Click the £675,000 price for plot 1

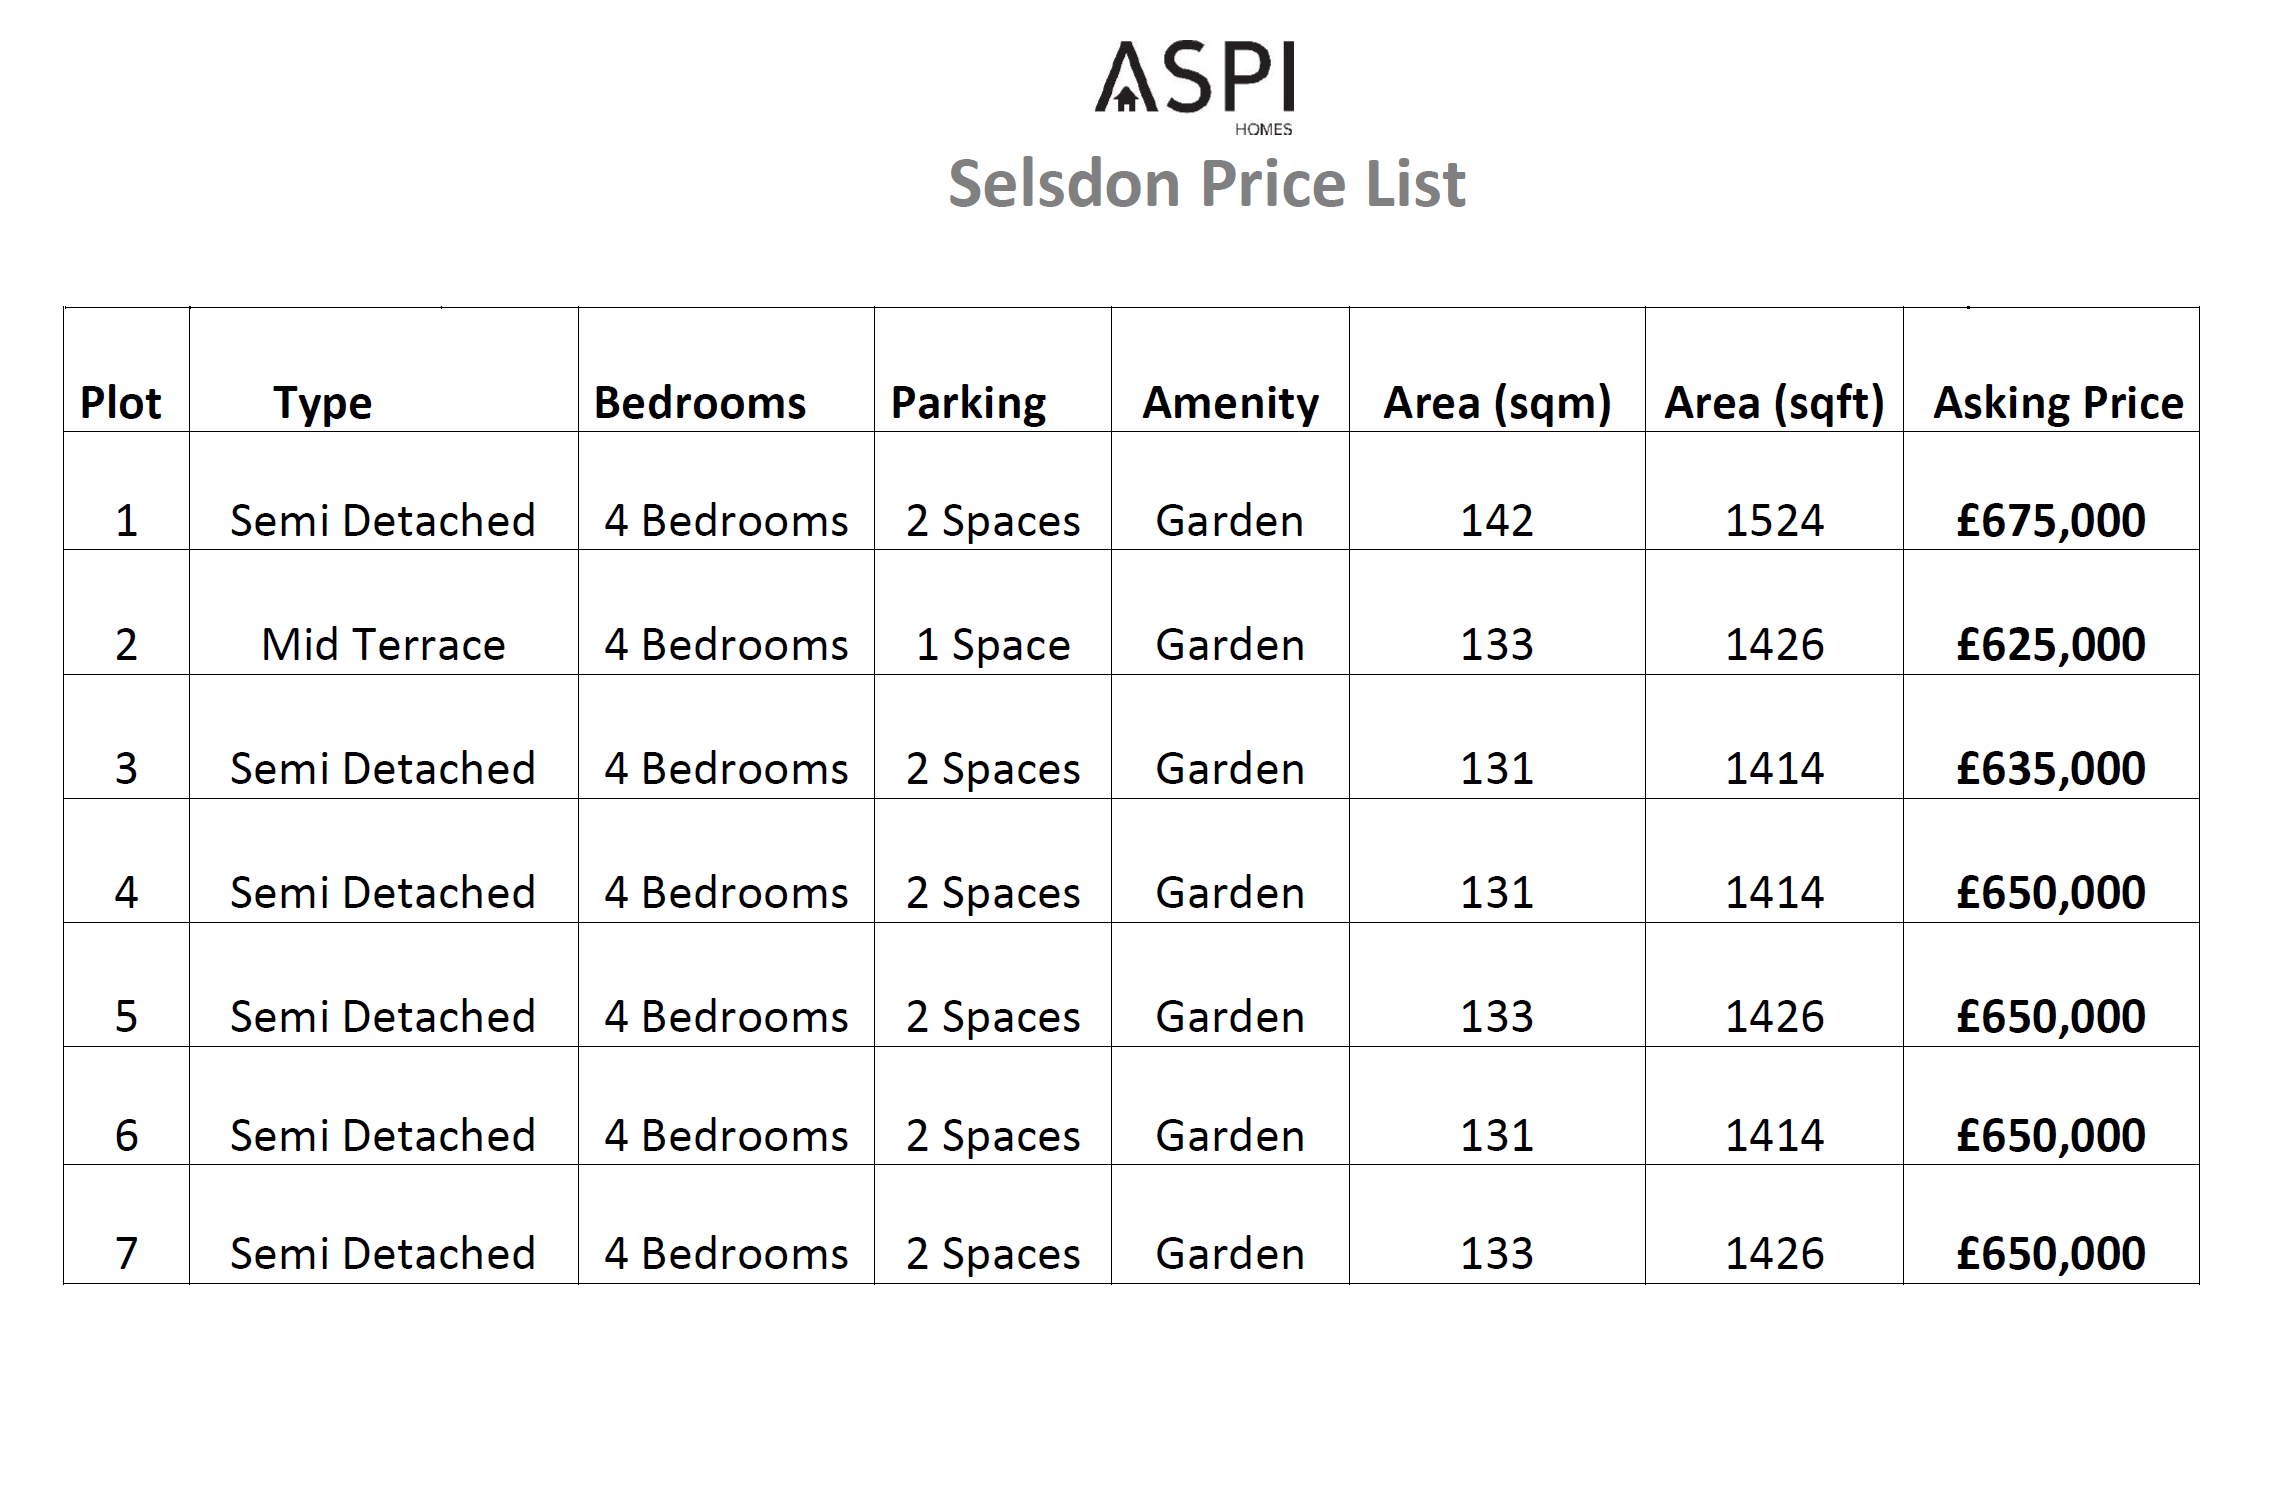click(x=2051, y=521)
